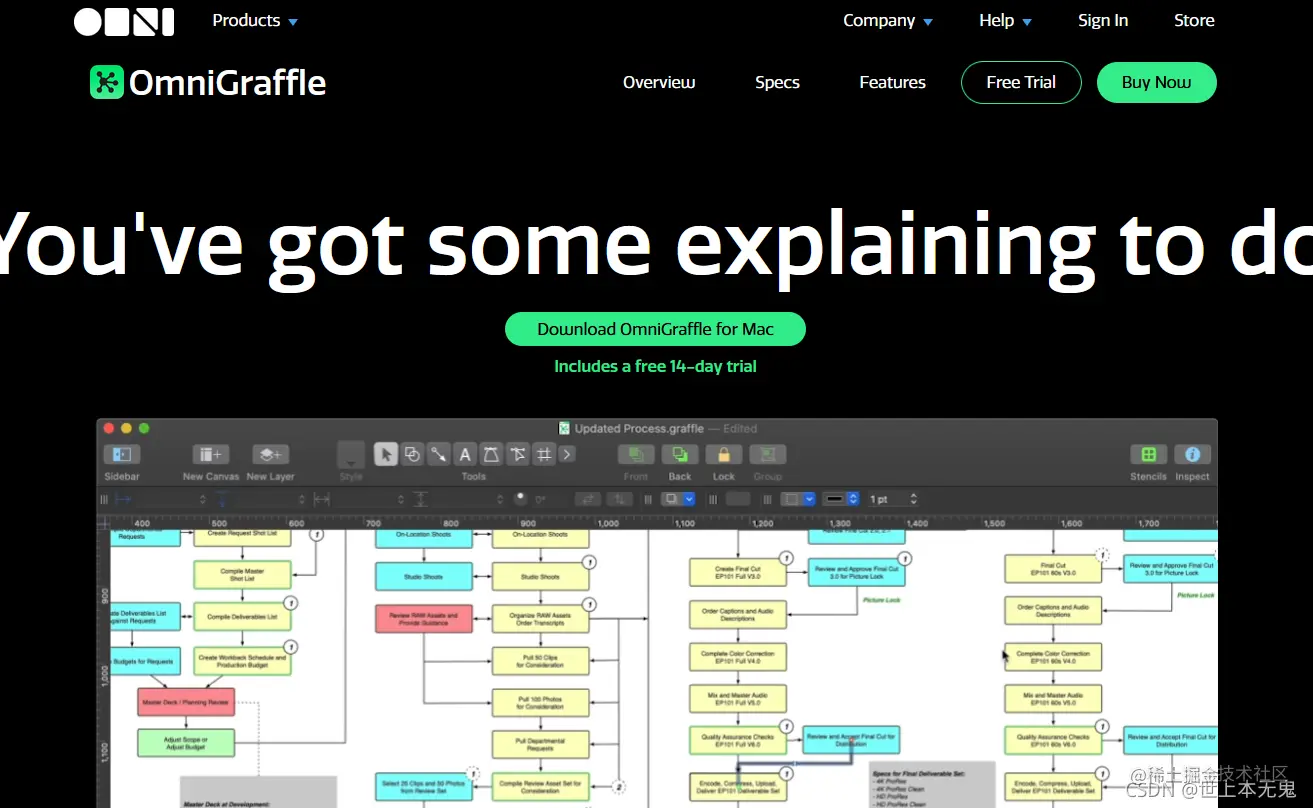Click the Lock padlock icon
Screen dimensions: 1313x808
724,454
